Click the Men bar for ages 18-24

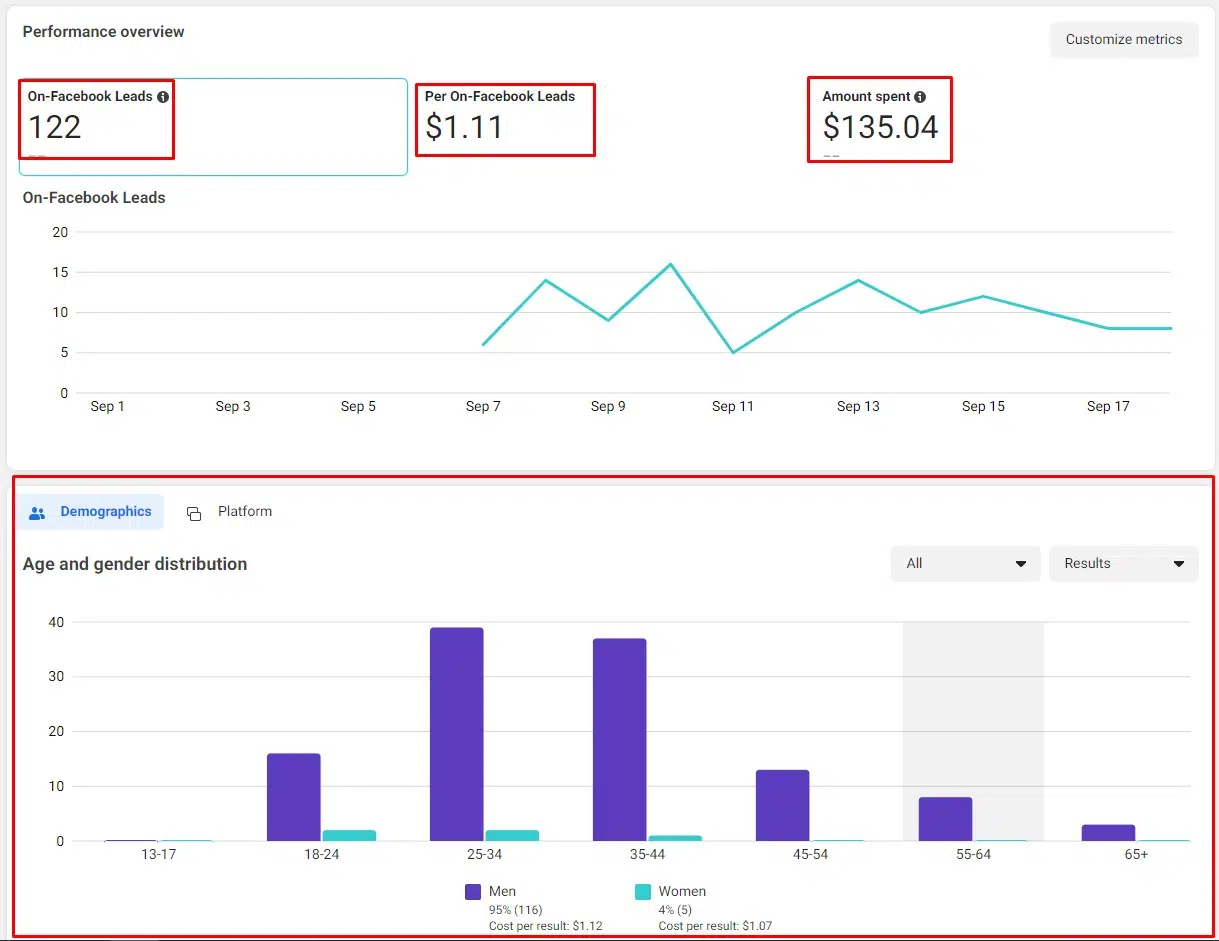point(293,797)
